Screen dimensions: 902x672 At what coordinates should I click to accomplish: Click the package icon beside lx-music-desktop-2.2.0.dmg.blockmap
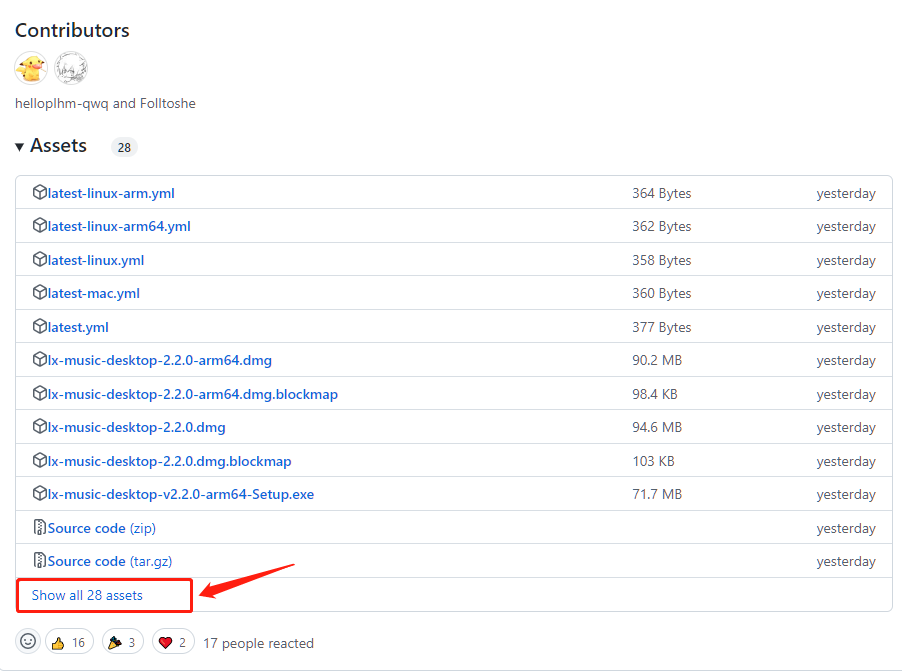[x=40, y=461]
